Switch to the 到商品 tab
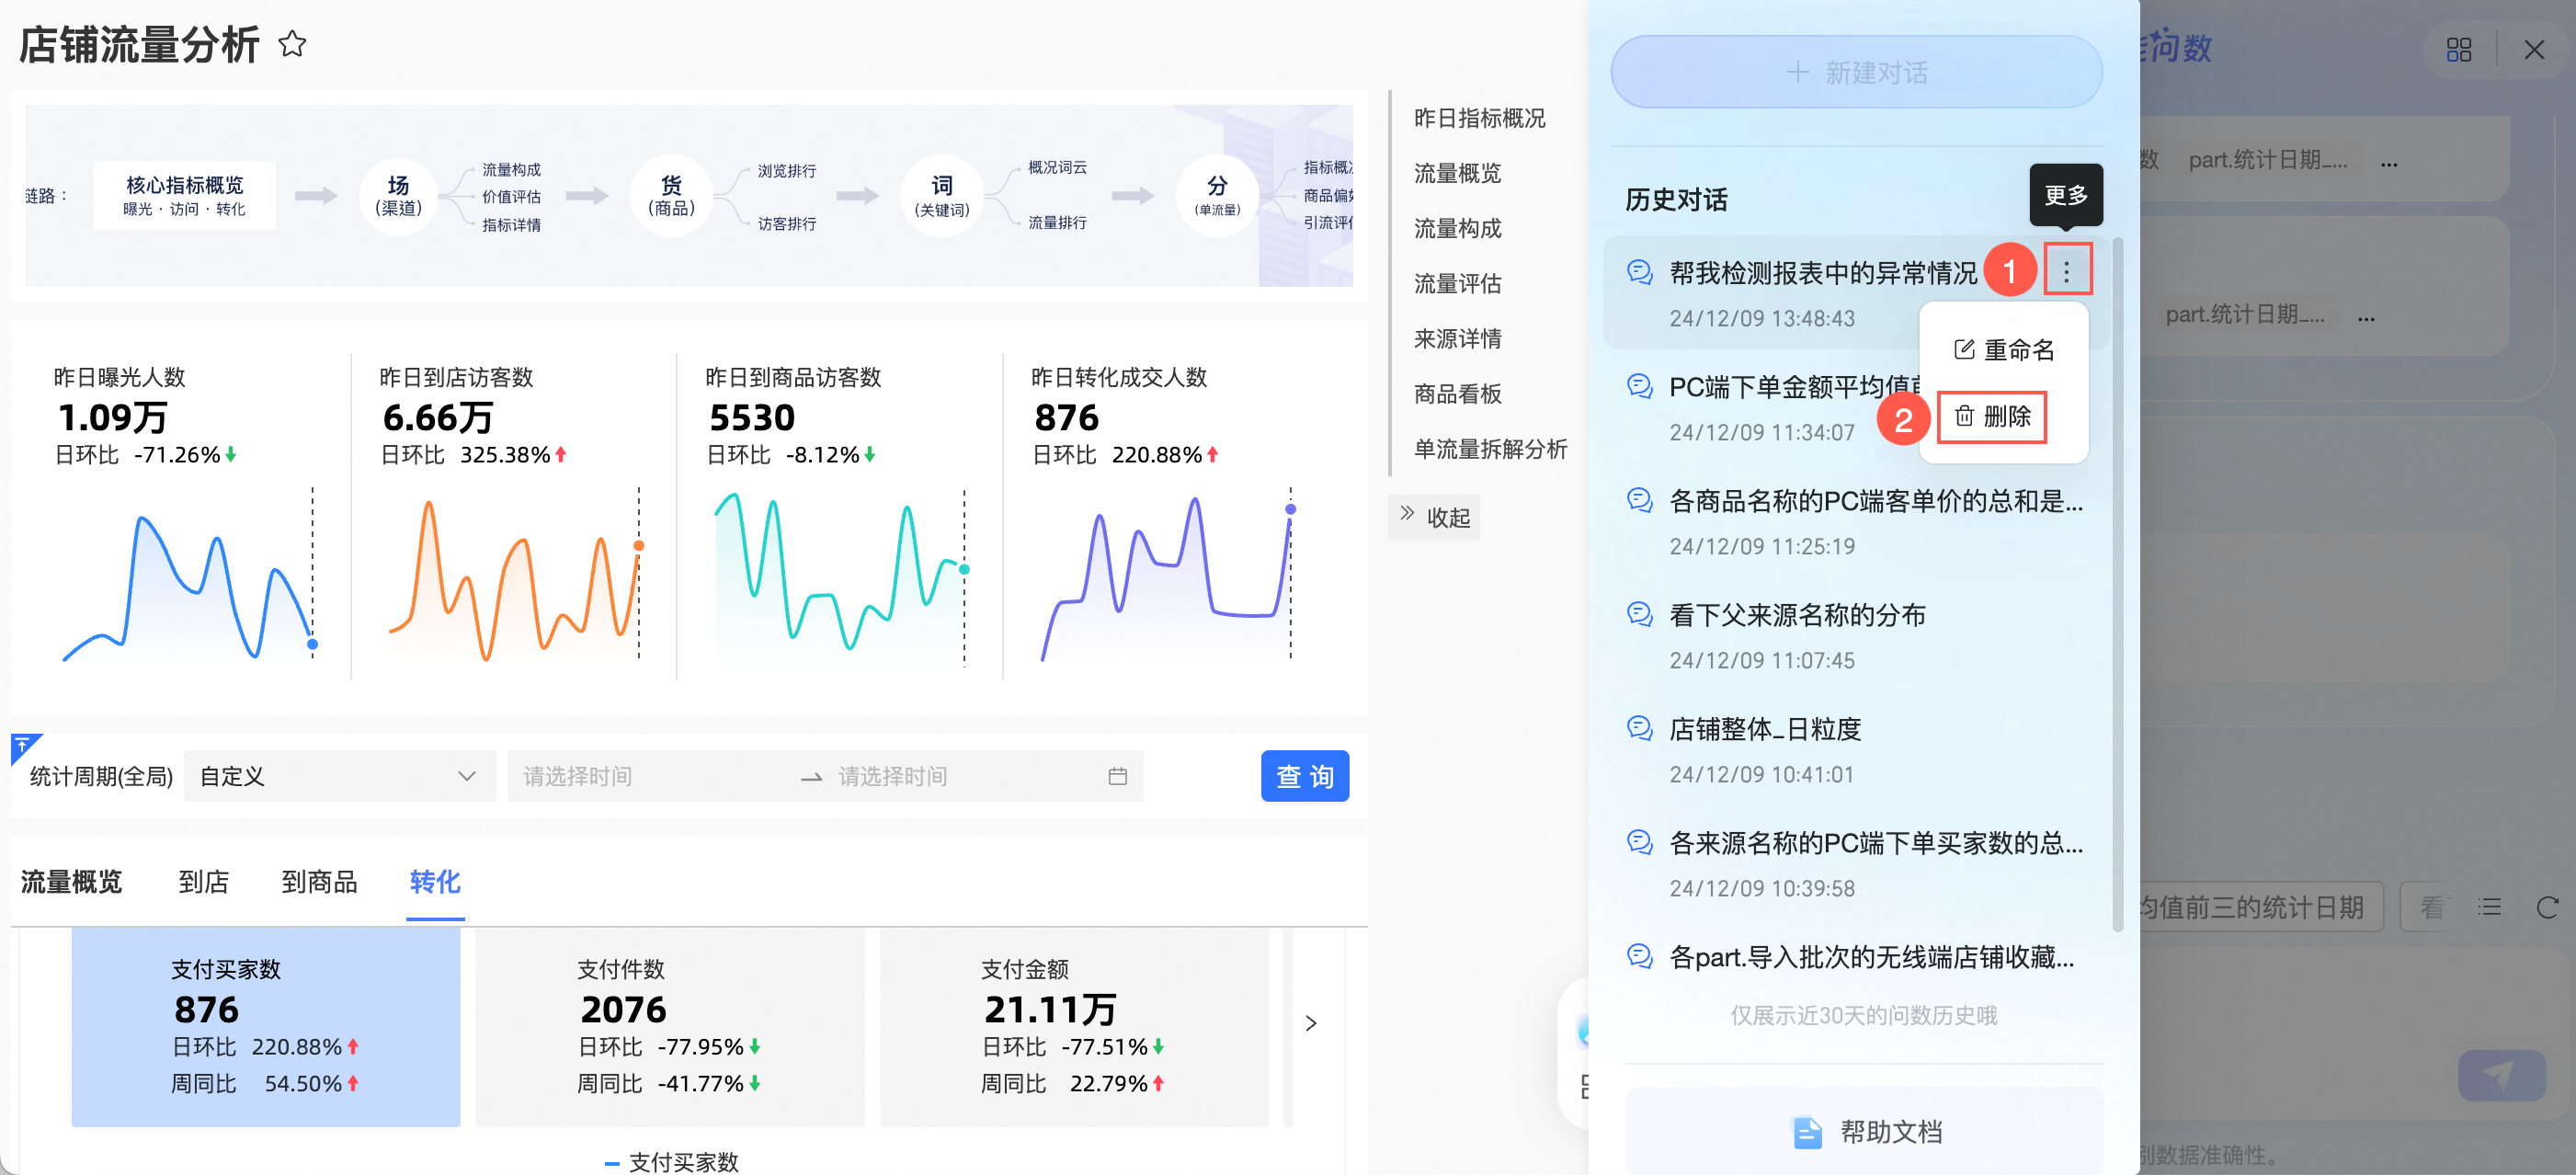Viewport: 2576px width, 1175px height. [319, 881]
